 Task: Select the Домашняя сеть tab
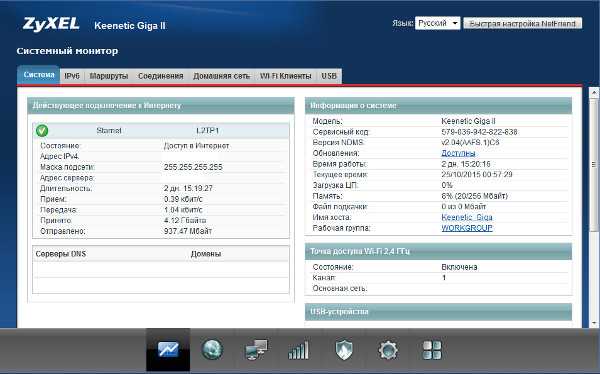point(222,76)
